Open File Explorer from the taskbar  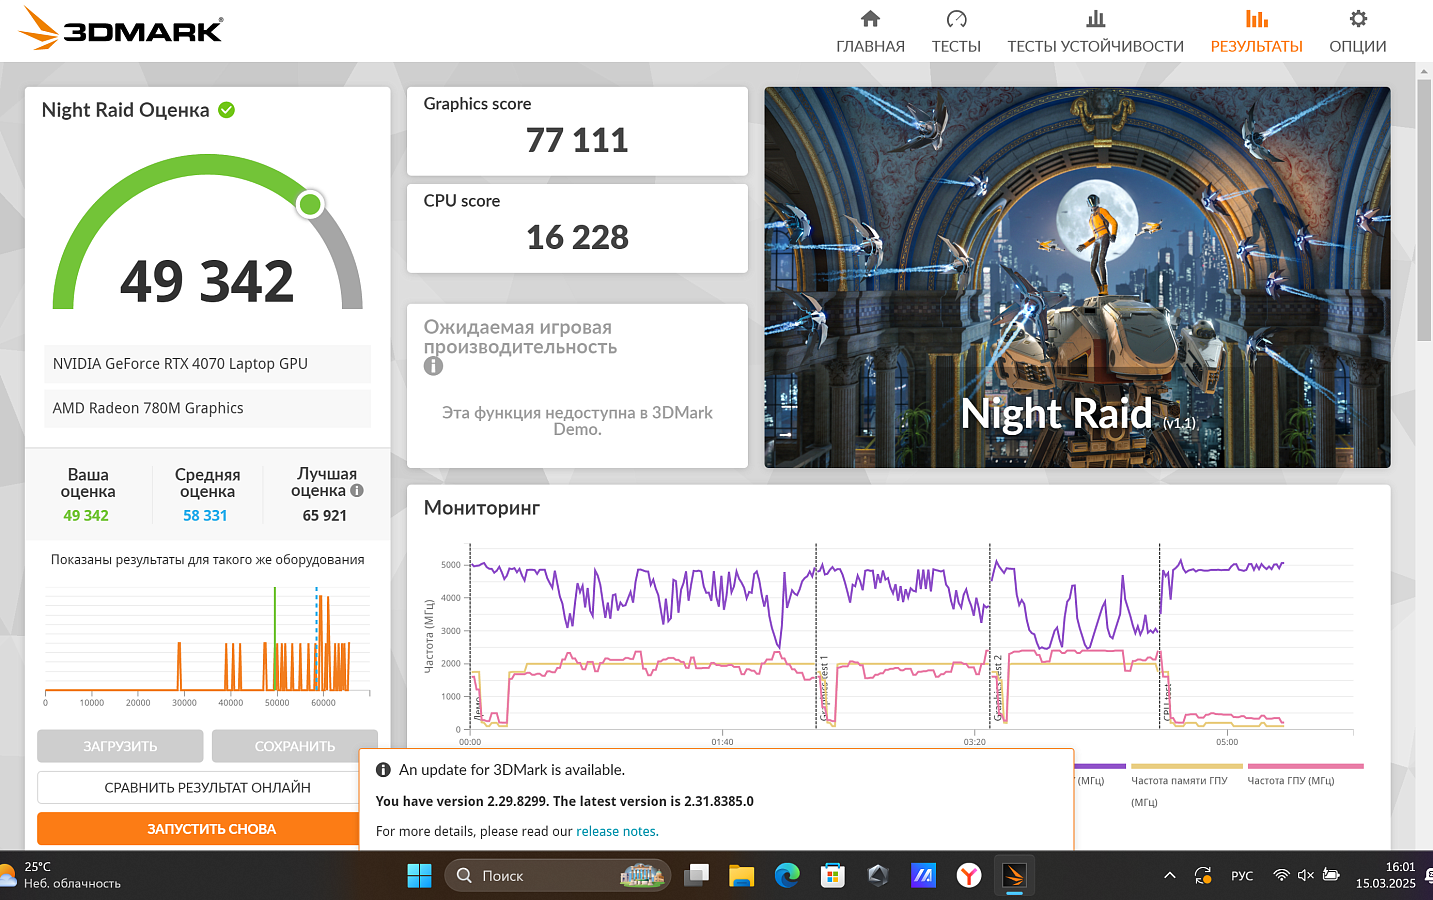point(741,876)
